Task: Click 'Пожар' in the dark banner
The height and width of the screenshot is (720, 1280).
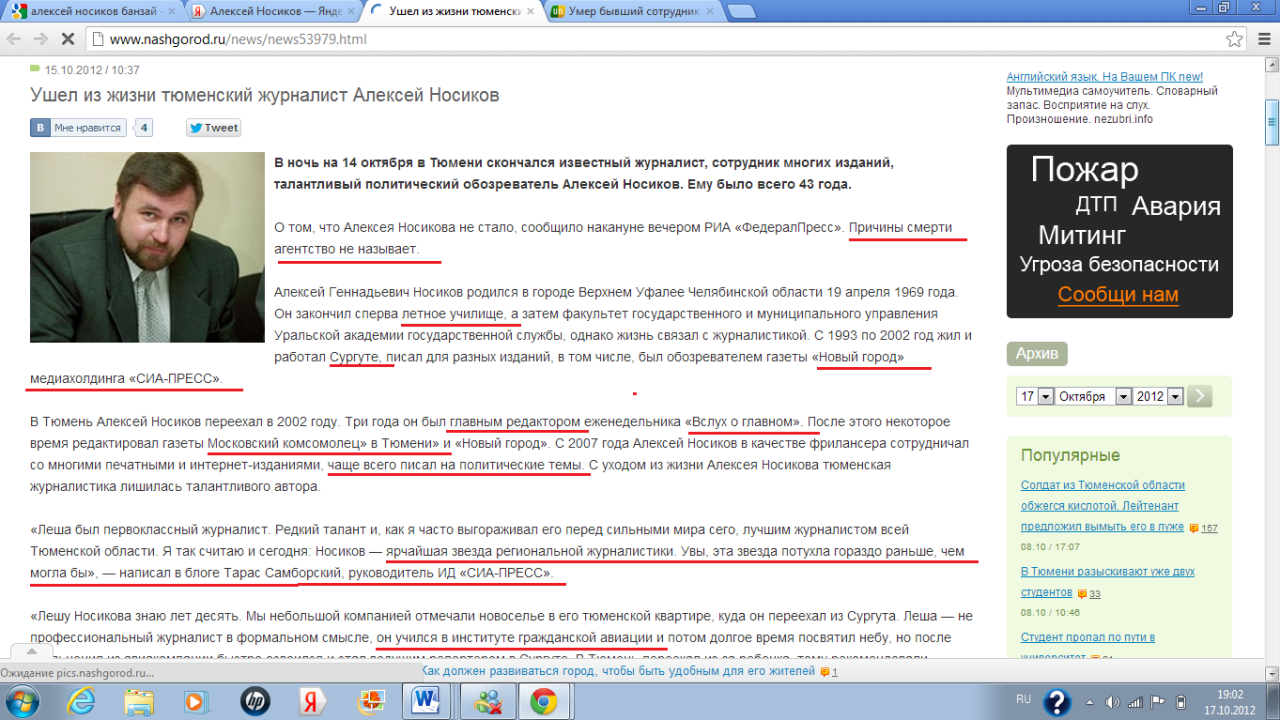Action: (x=1085, y=170)
